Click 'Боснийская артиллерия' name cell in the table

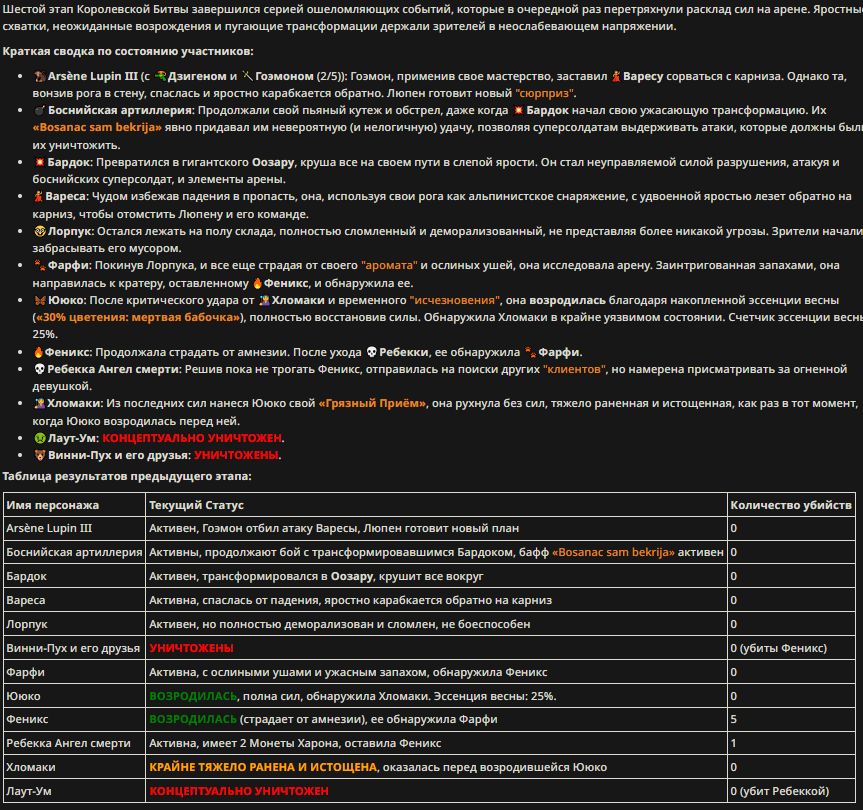click(74, 552)
